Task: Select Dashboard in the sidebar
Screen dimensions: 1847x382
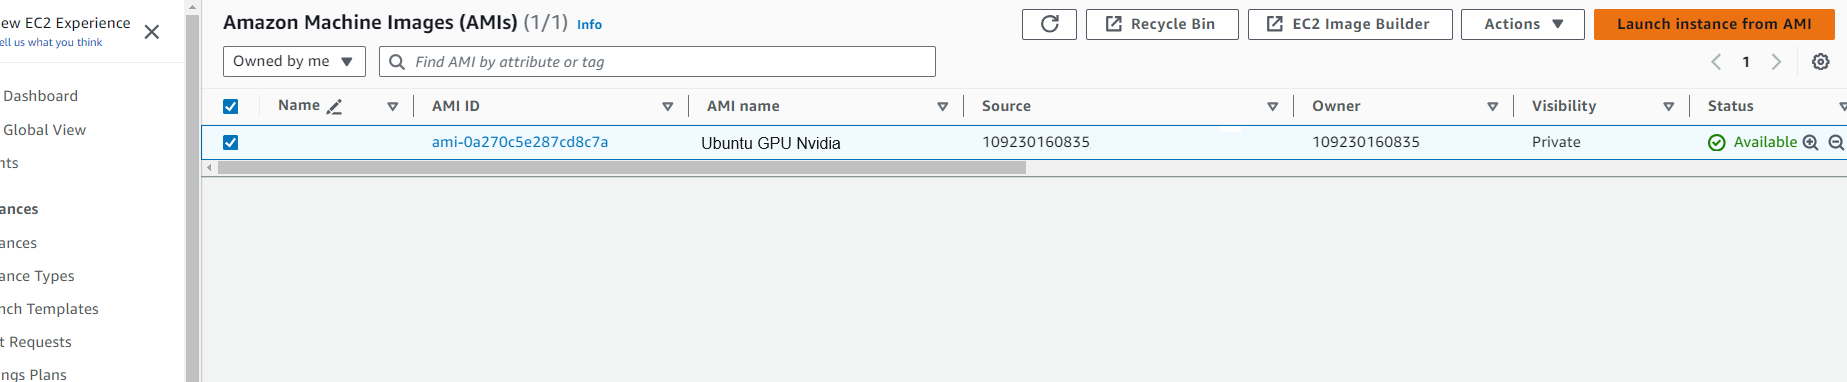Action: coord(40,96)
